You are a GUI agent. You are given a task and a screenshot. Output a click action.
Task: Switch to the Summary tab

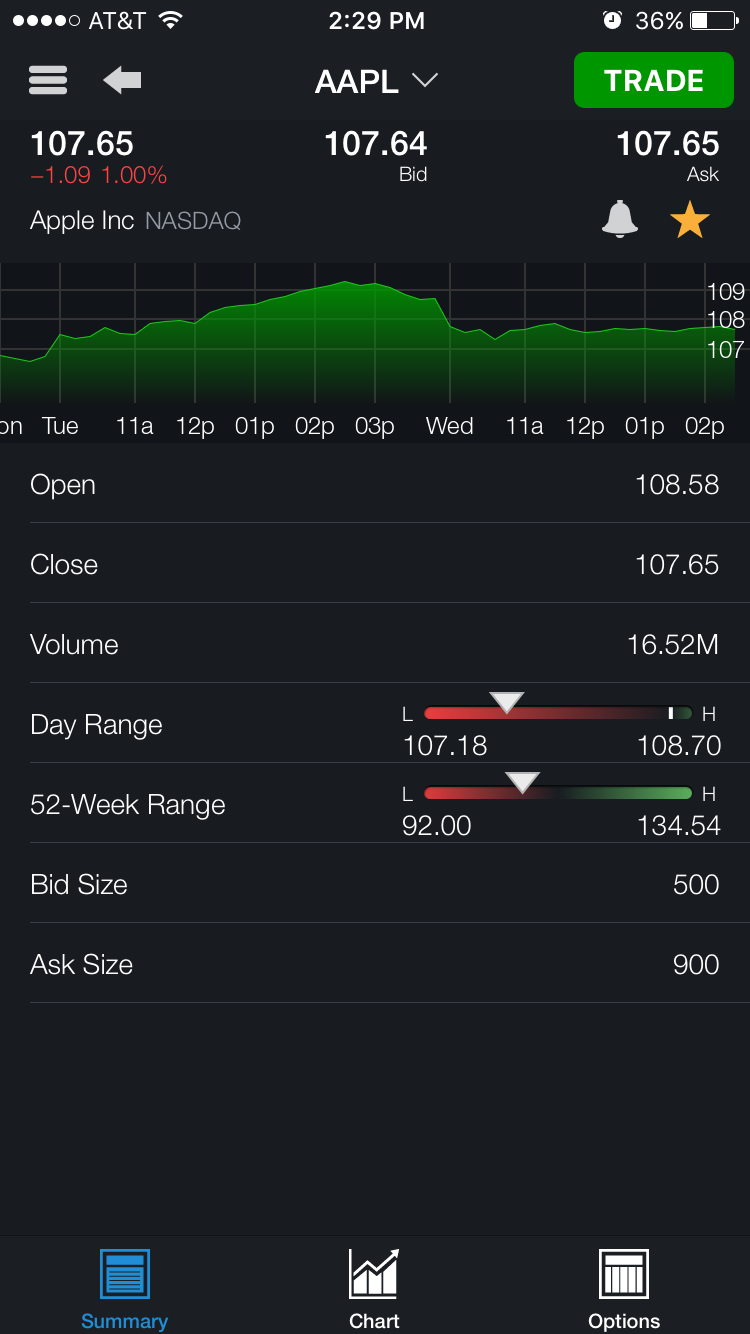point(124,1290)
